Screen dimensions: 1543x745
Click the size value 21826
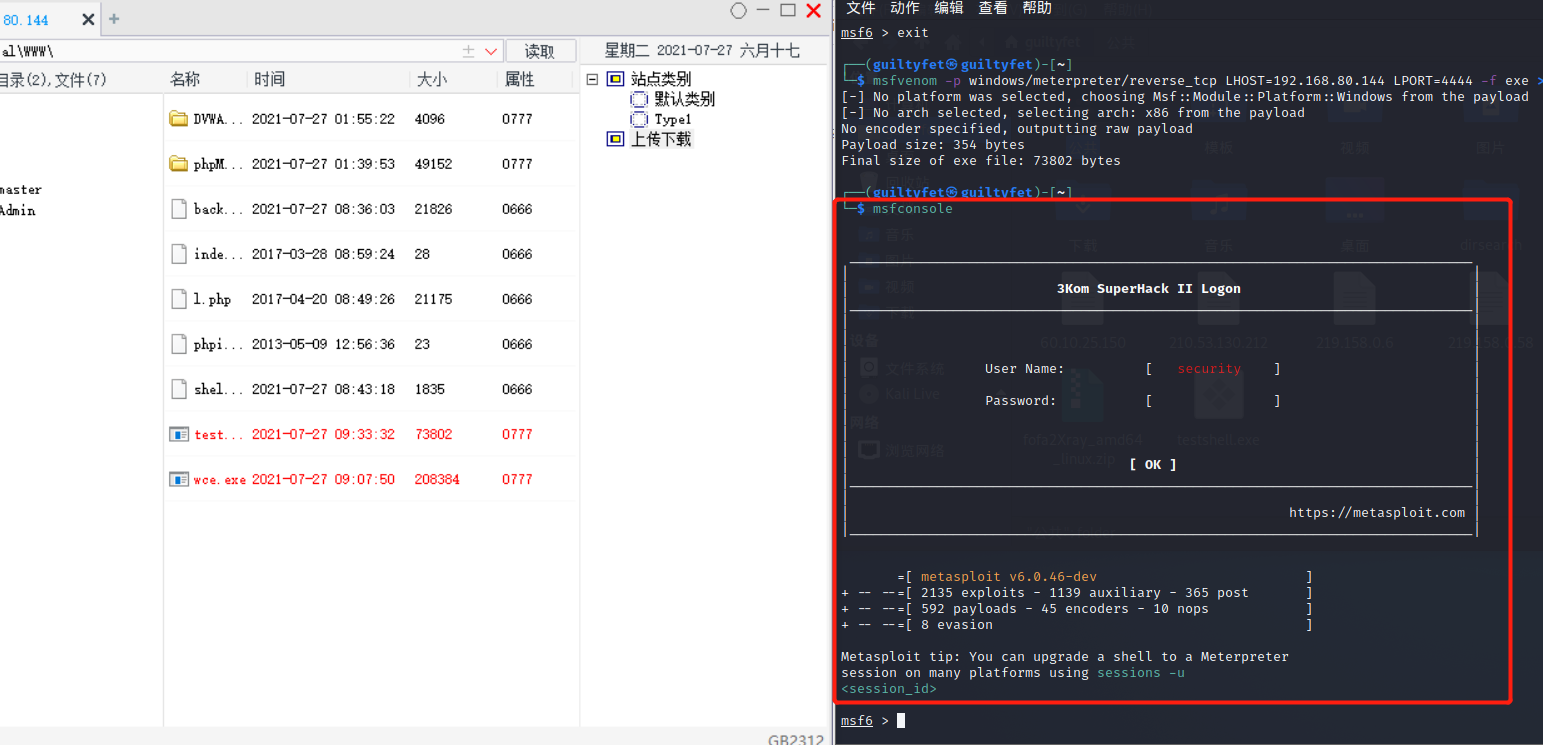433,209
